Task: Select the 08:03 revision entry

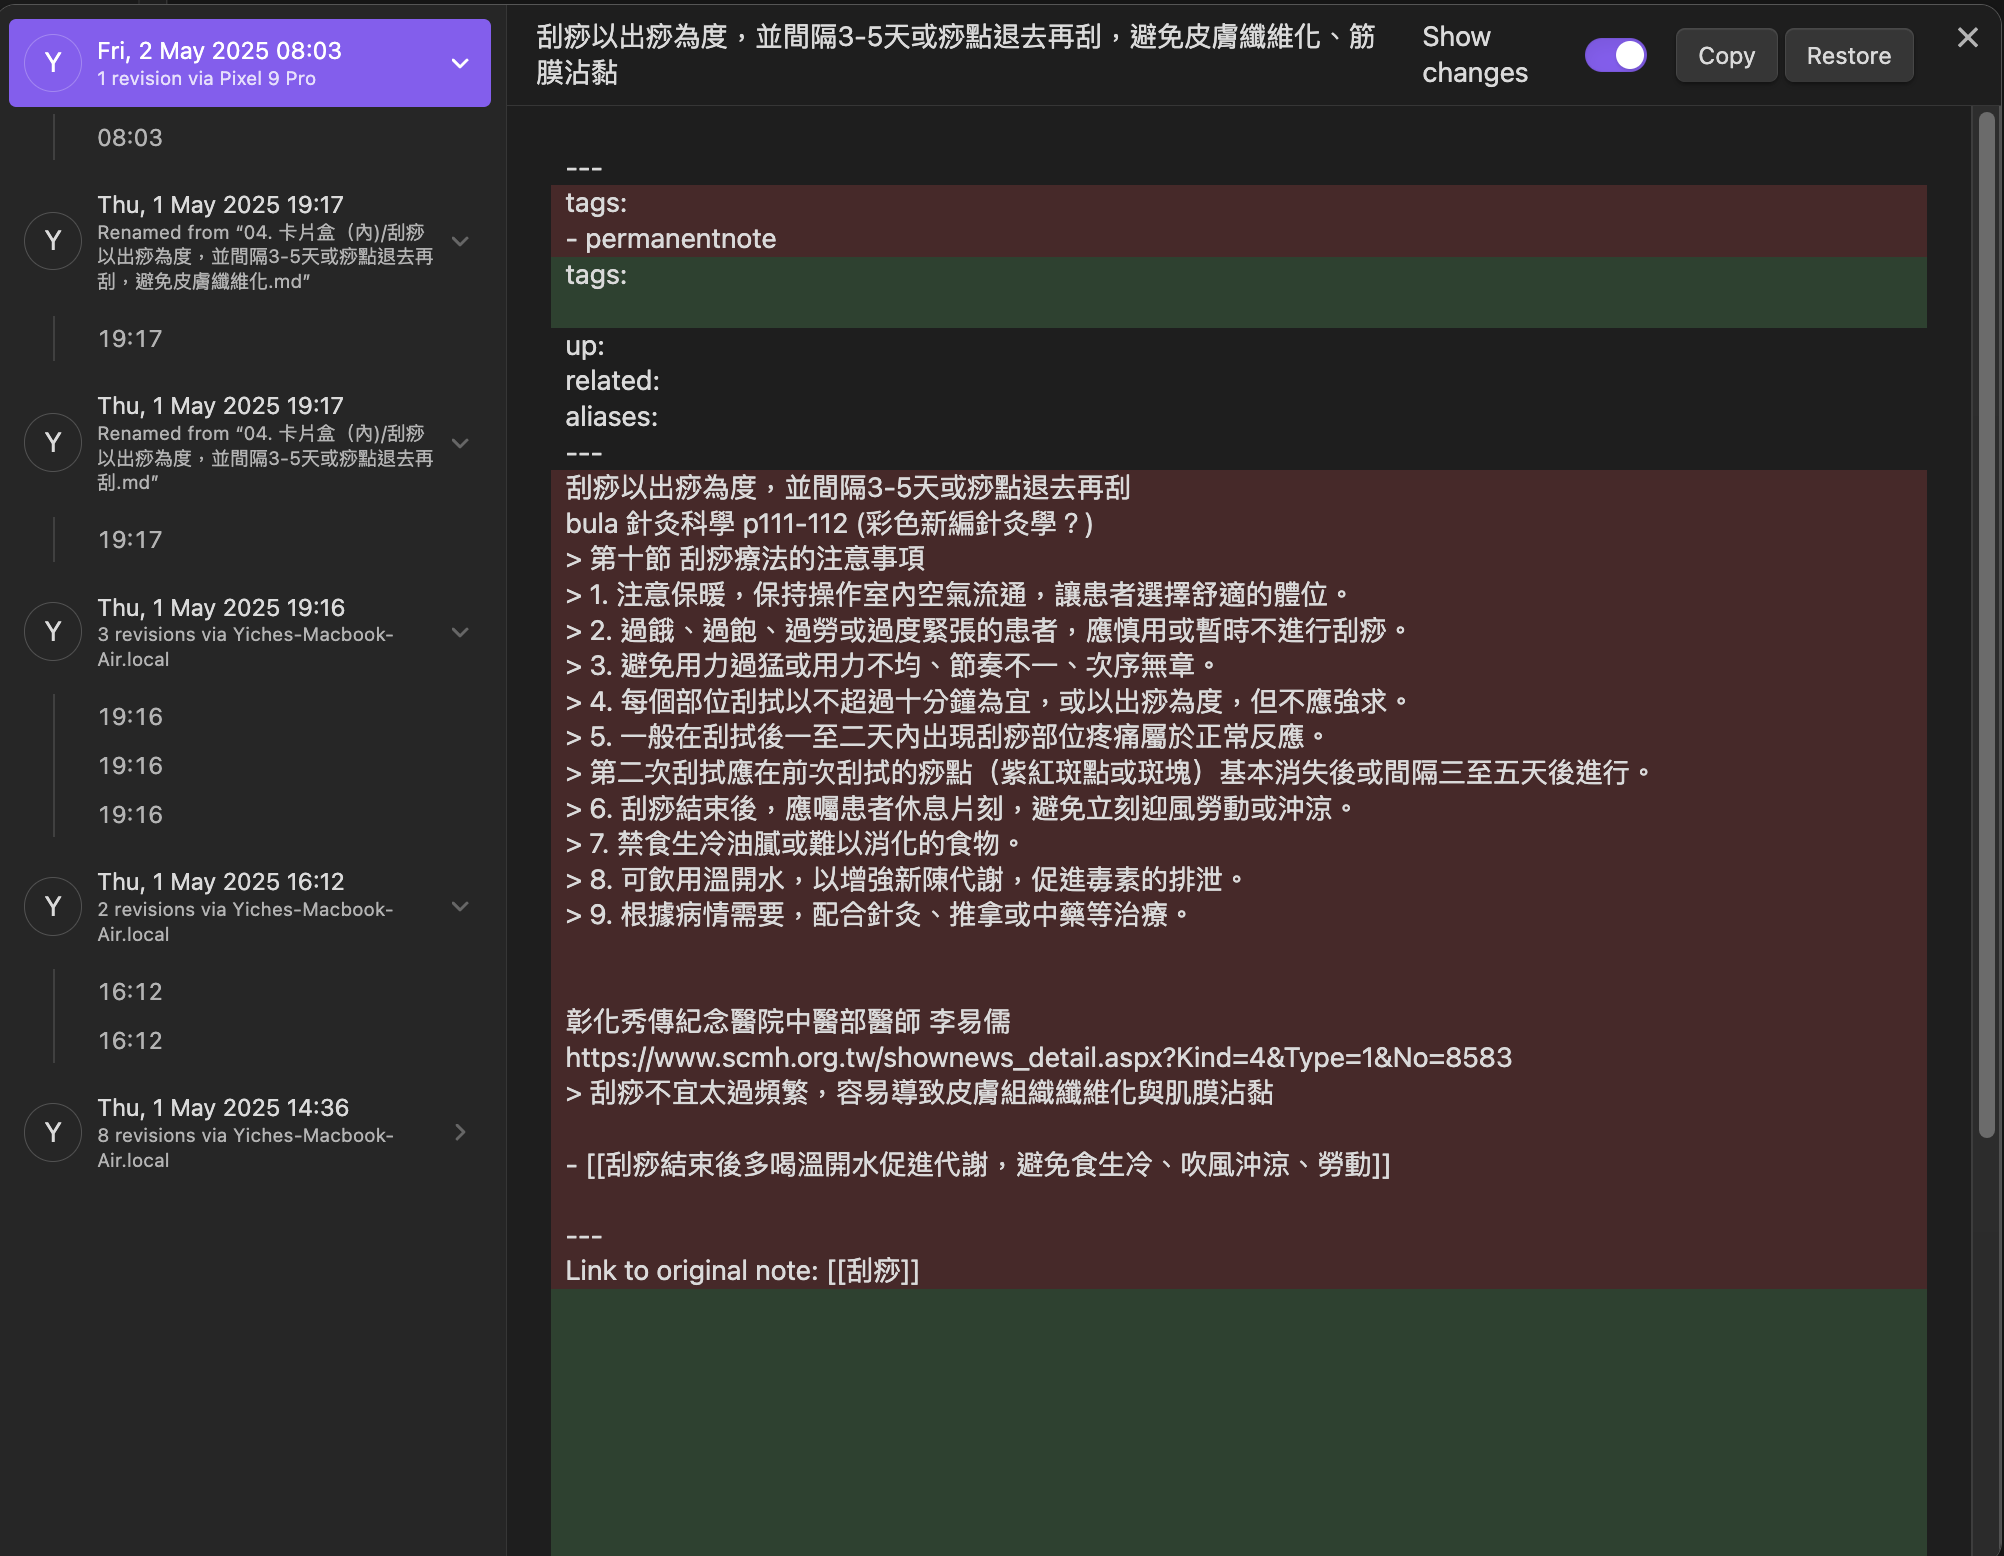Action: pos(130,137)
